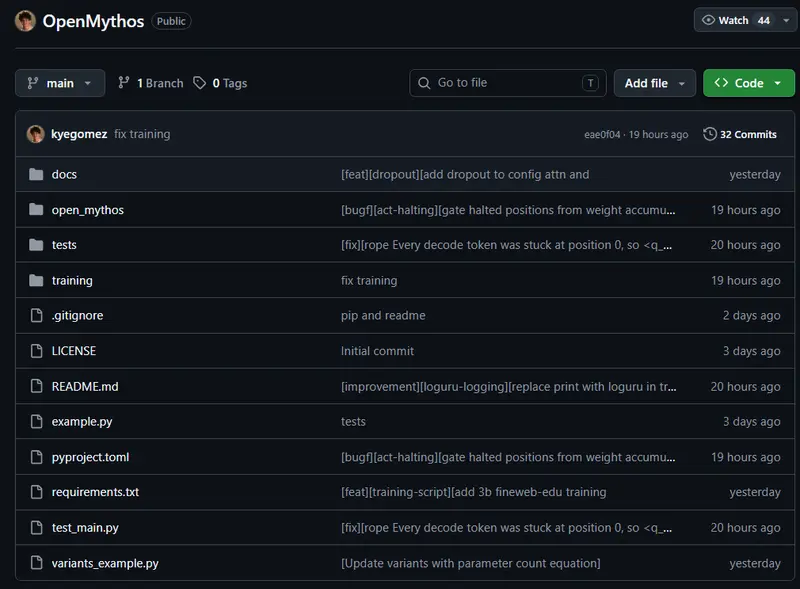This screenshot has width=800, height=589.
Task: Open the variants_example.py file
Action: coord(105,563)
